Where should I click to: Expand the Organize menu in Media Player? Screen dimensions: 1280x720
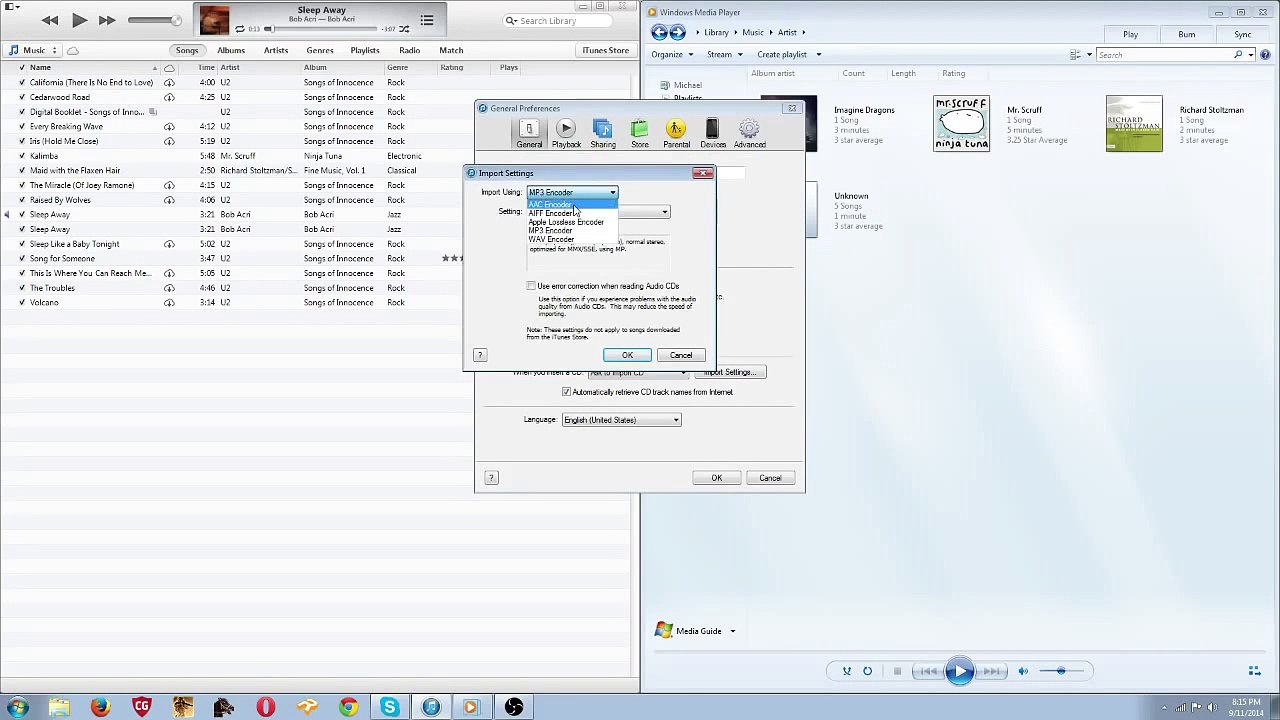click(672, 55)
